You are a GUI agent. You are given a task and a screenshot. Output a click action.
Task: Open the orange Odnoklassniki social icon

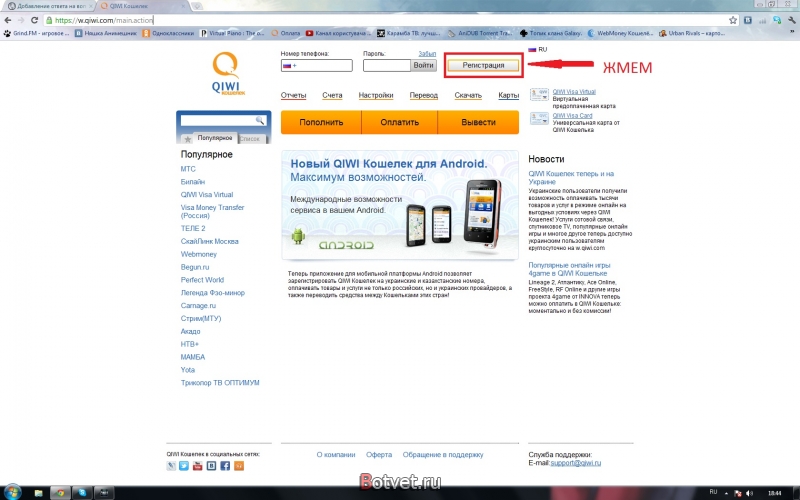239,466
